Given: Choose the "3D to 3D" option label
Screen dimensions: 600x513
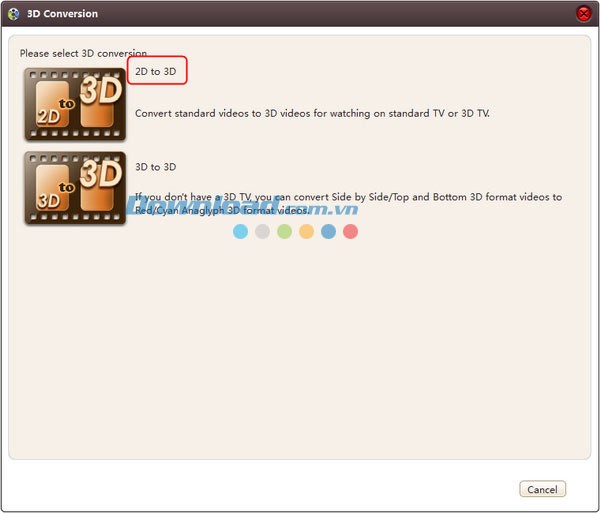Looking at the screenshot, I should [x=156, y=167].
